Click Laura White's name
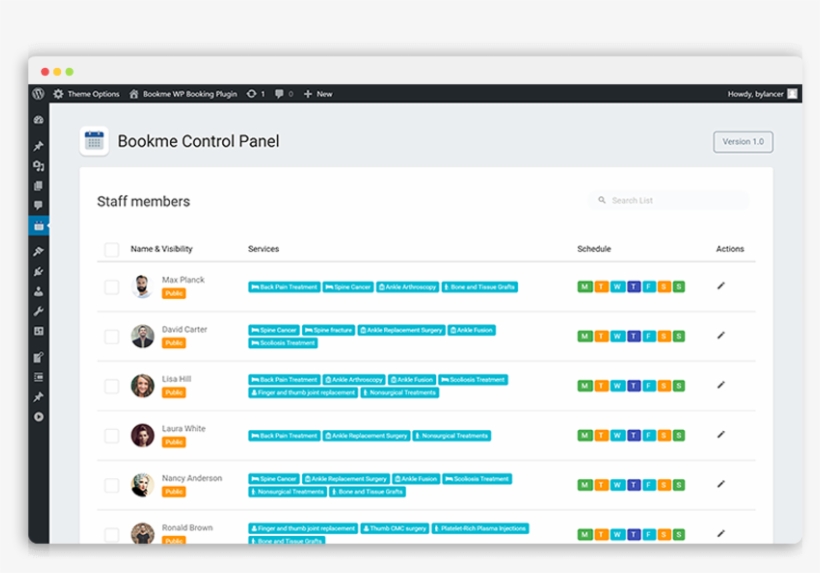The height and width of the screenshot is (573, 820). [184, 429]
